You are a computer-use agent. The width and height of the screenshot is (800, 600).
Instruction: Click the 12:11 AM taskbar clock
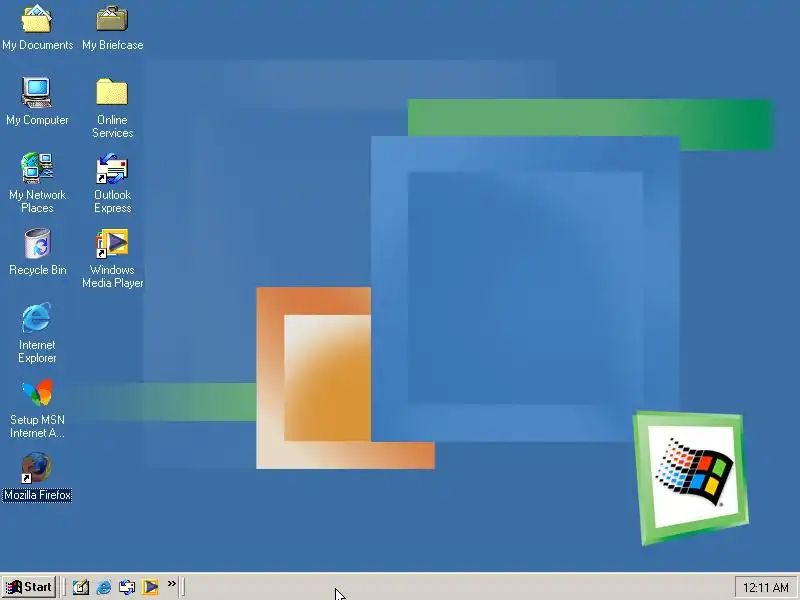click(765, 588)
